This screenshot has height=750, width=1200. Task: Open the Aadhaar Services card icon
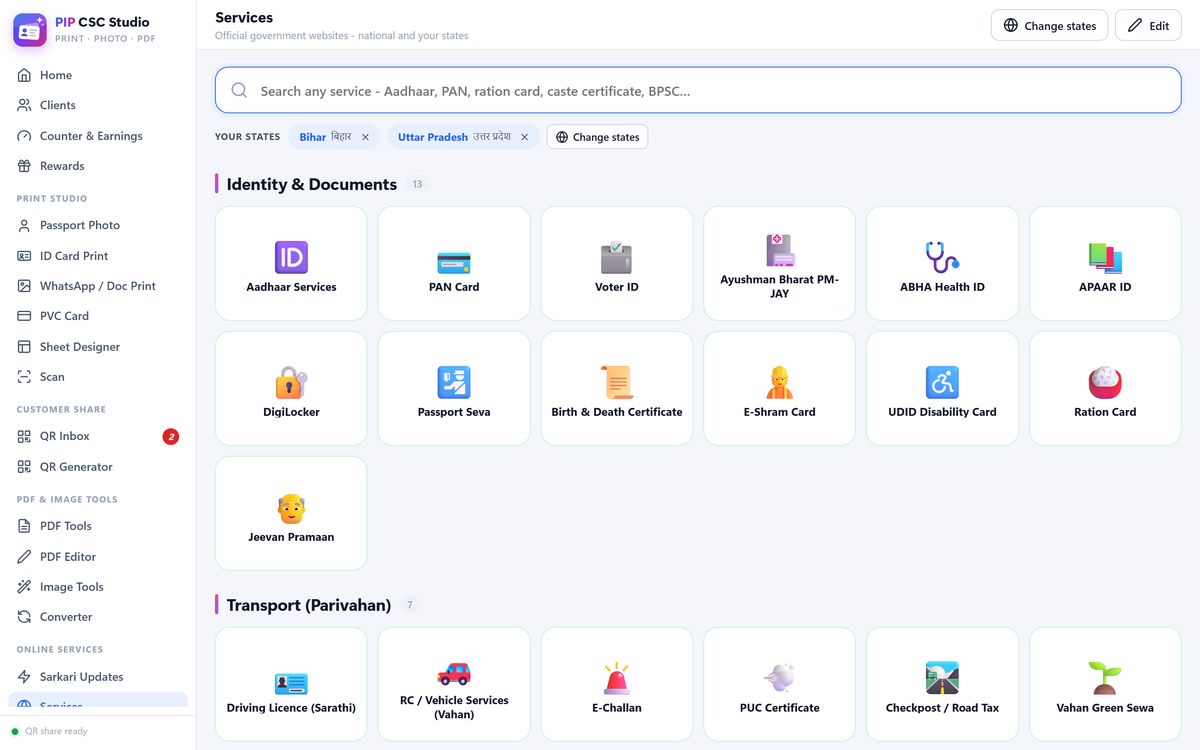click(x=291, y=258)
